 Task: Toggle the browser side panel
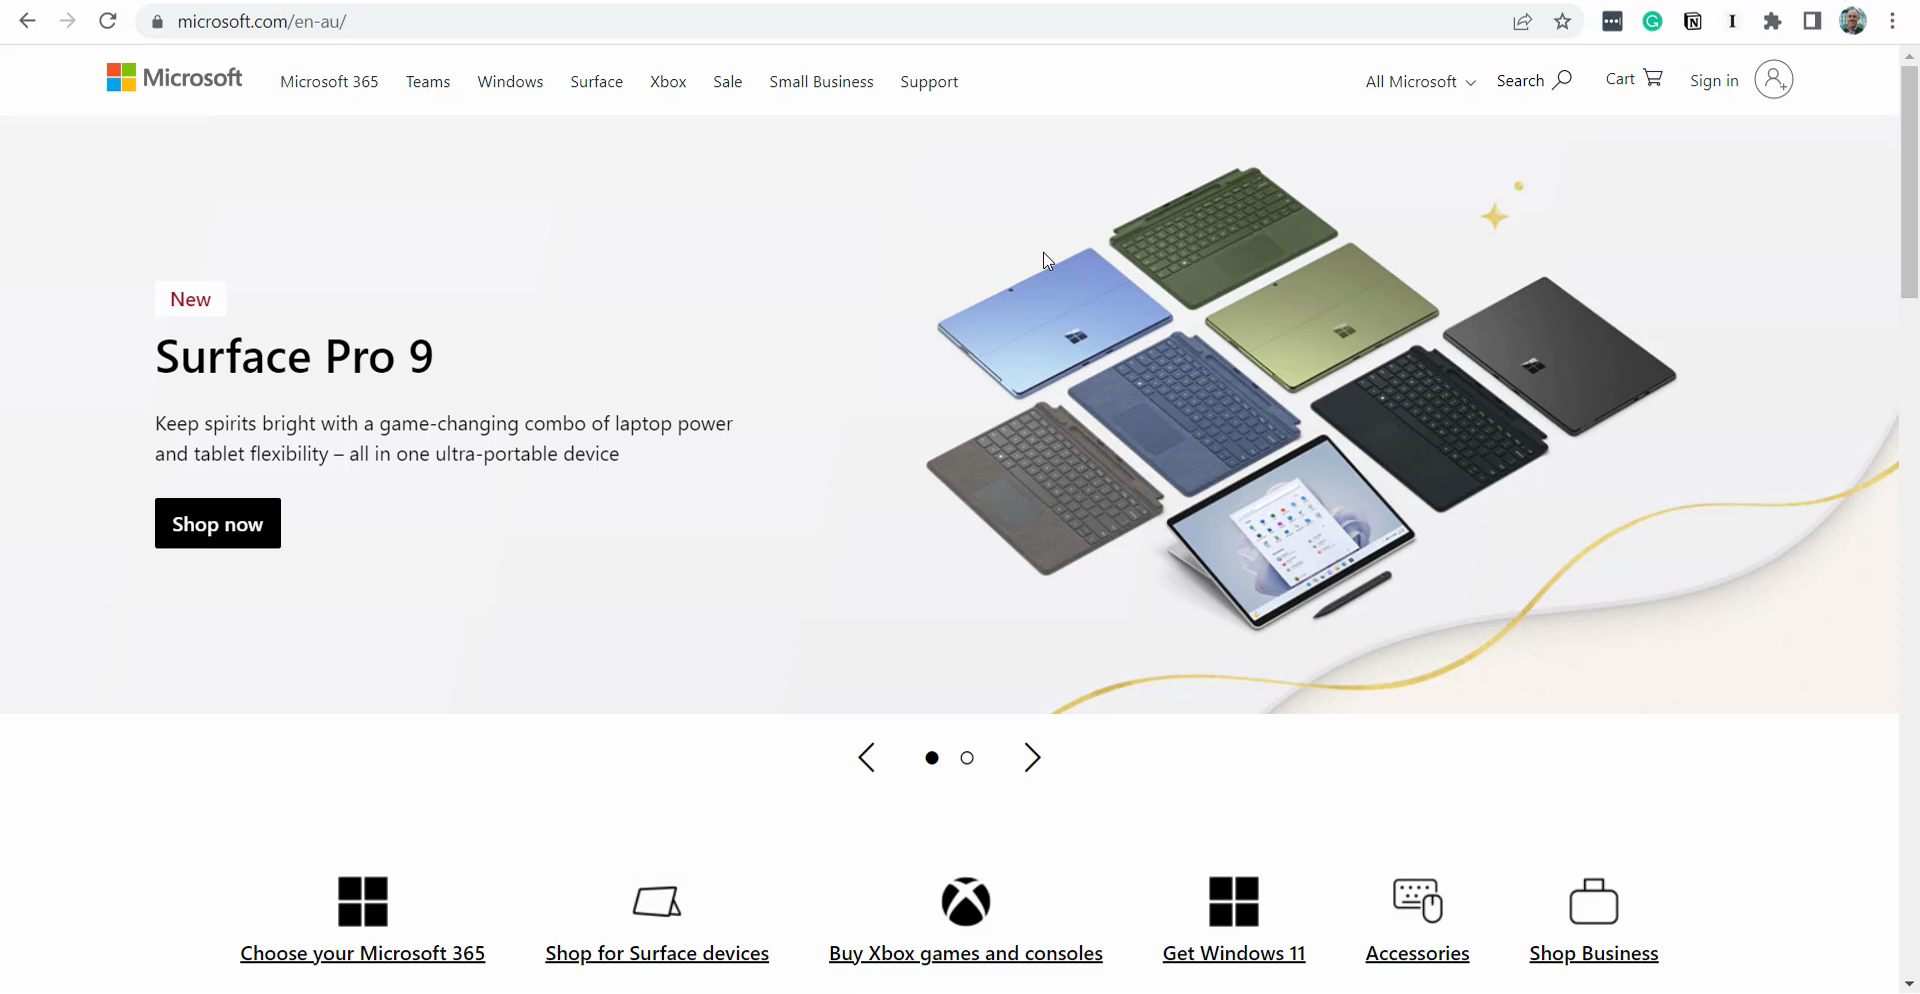tap(1811, 22)
